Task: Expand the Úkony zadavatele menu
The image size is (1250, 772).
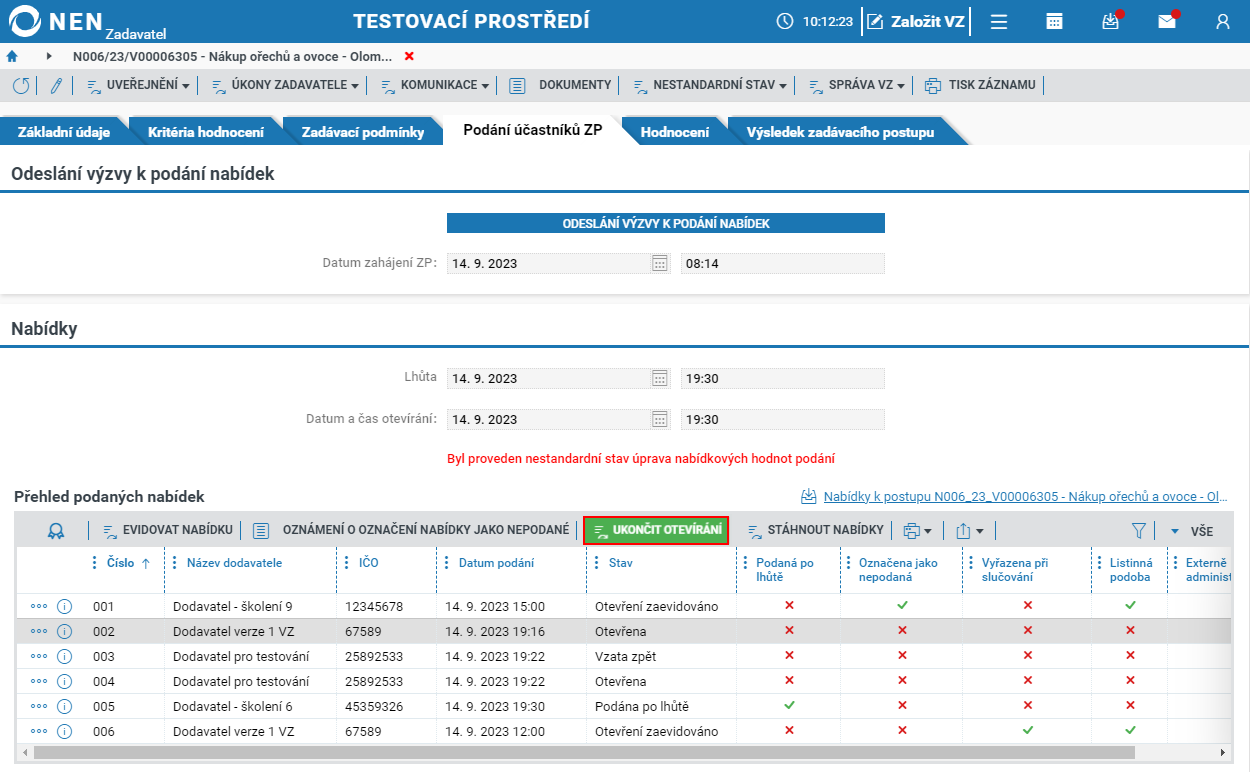Action: coord(284,85)
